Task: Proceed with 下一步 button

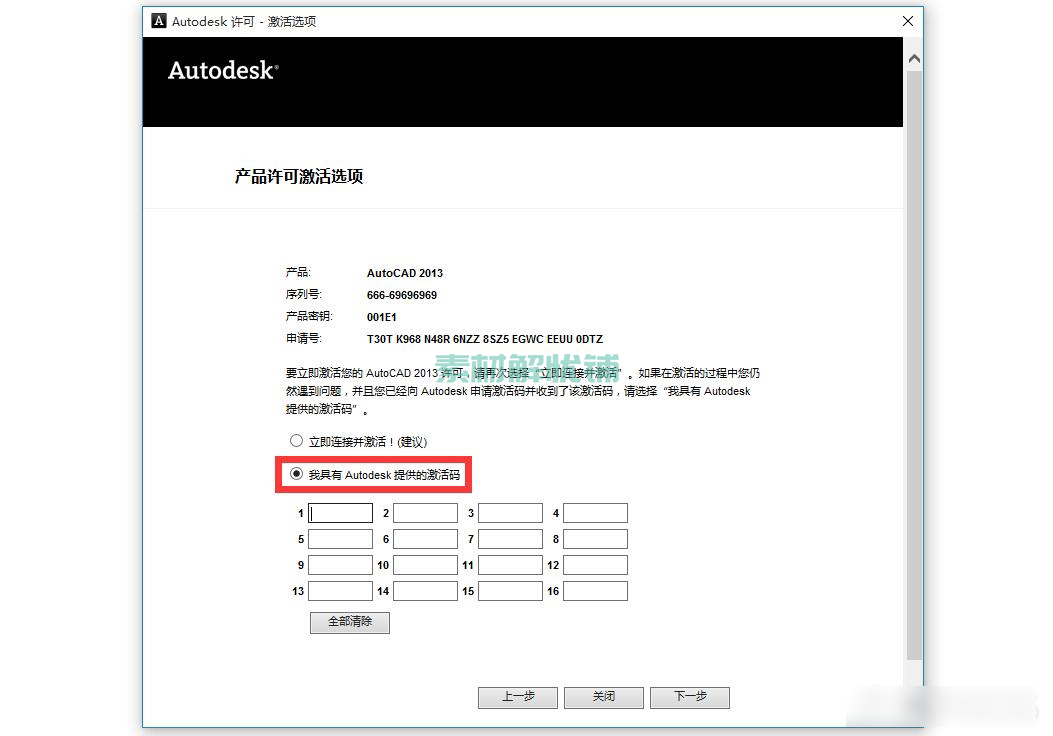Action: click(x=690, y=697)
